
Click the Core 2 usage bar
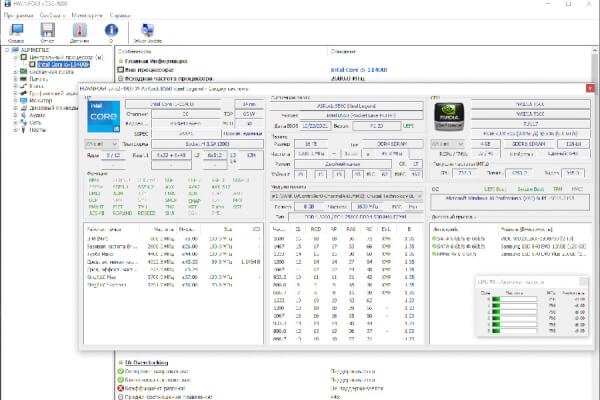(x=514, y=312)
